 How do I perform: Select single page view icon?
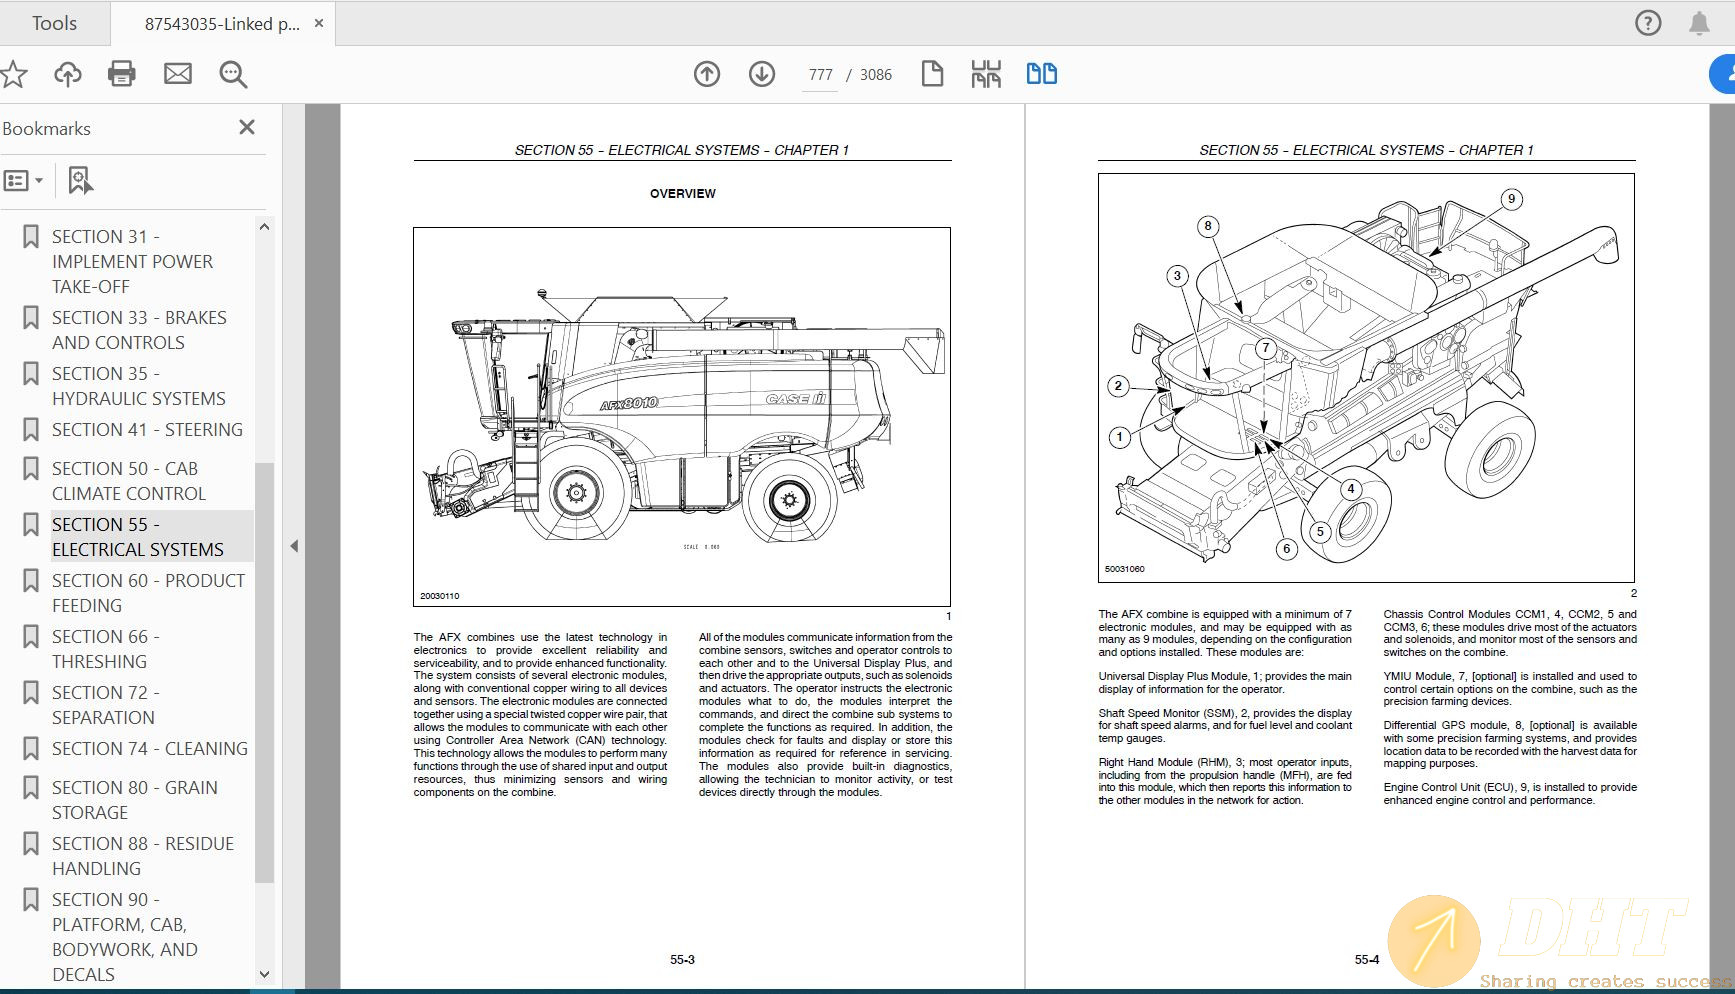(x=932, y=74)
